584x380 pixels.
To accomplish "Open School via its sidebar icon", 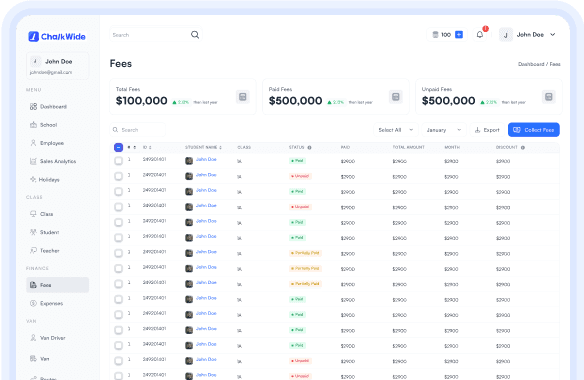I will pos(33,125).
